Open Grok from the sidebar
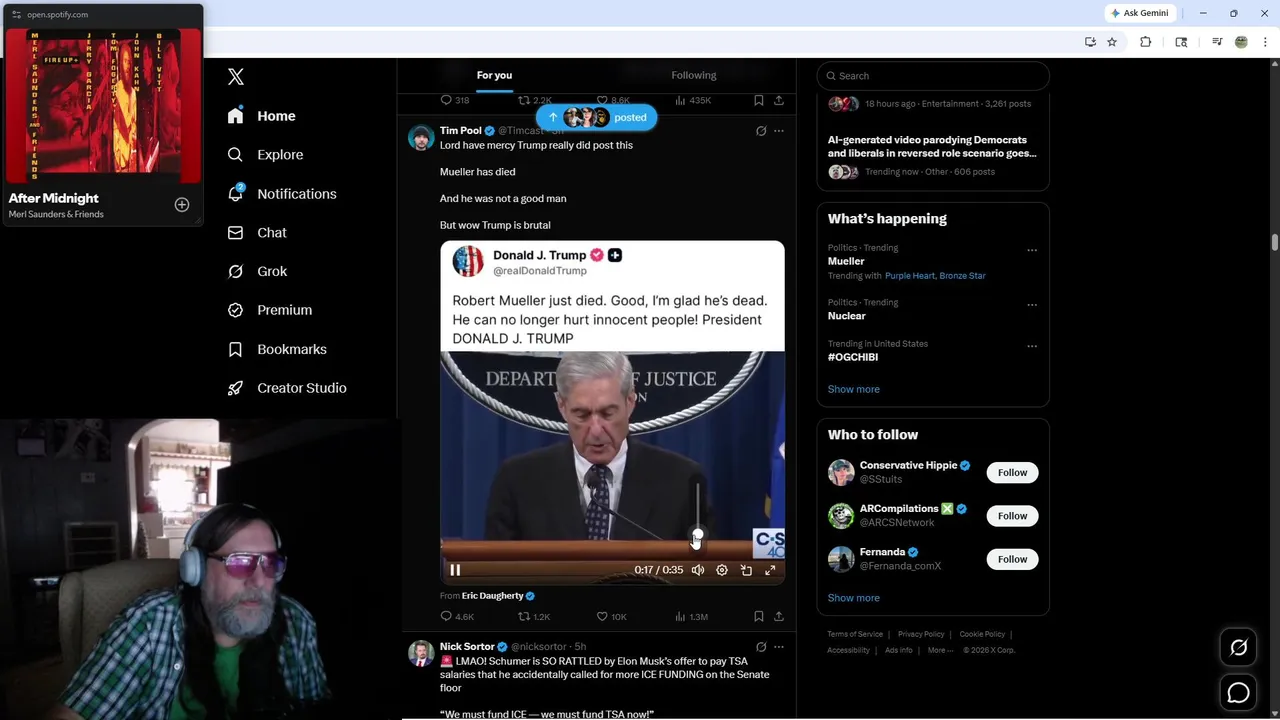 [257, 271]
